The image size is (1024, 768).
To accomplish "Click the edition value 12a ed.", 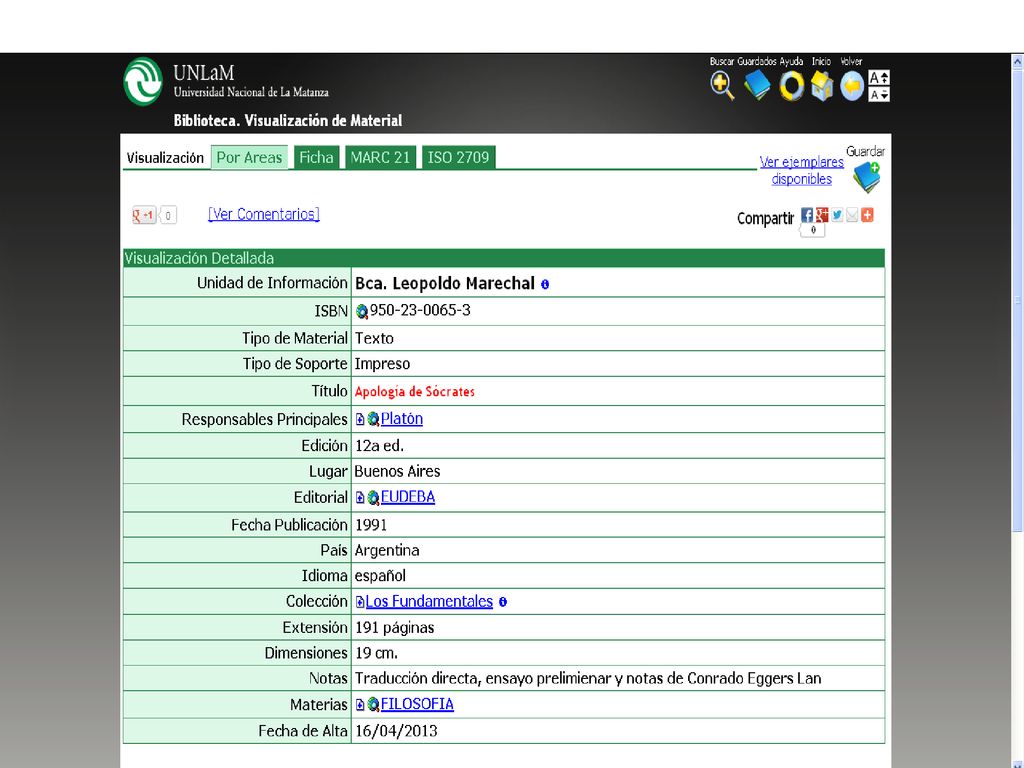I will [379, 446].
